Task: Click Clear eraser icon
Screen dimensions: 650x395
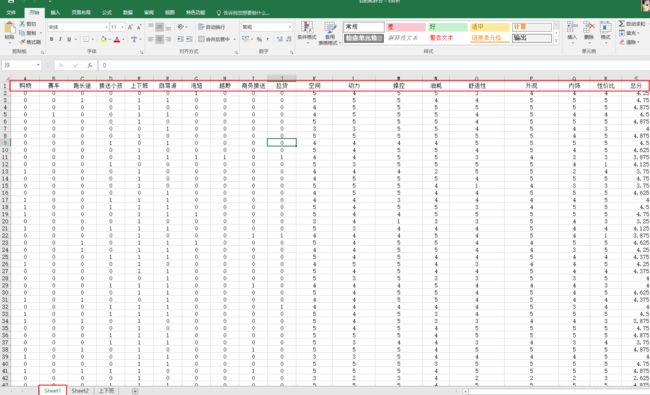Action: 621,42
